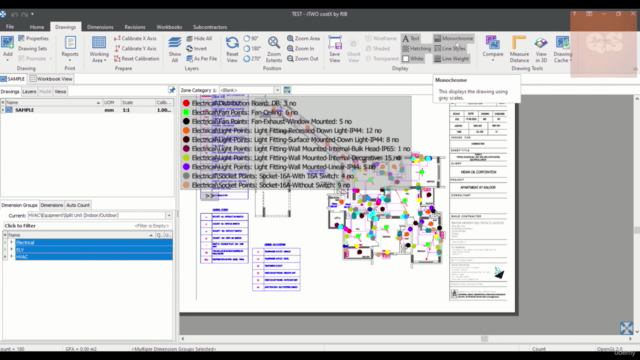Screen dimensions: 640x360
Task: Select 90° rotation option
Action: pyautogui.click(x=251, y=38)
